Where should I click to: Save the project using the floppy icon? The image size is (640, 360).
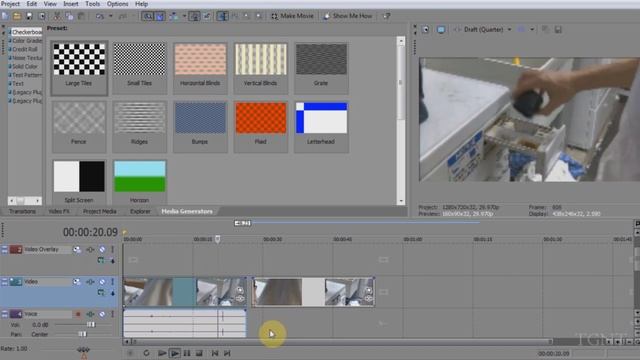coord(29,16)
